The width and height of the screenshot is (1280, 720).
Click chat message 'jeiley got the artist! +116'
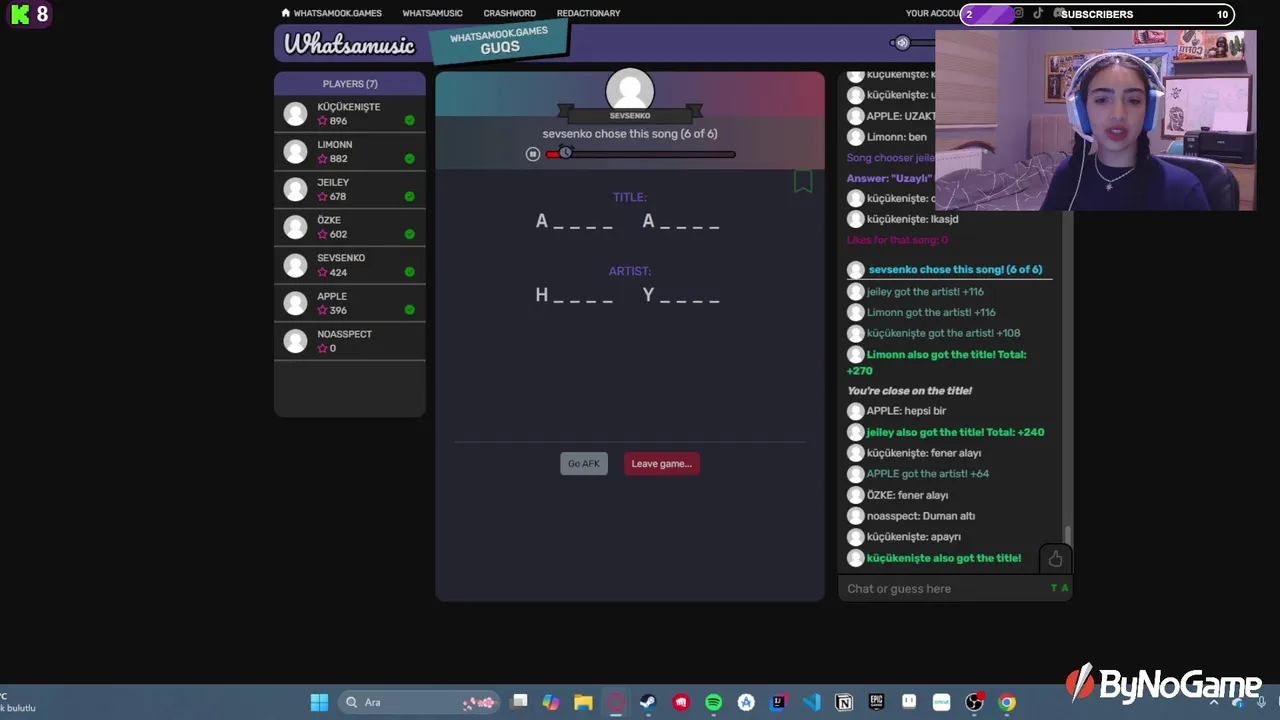click(925, 292)
